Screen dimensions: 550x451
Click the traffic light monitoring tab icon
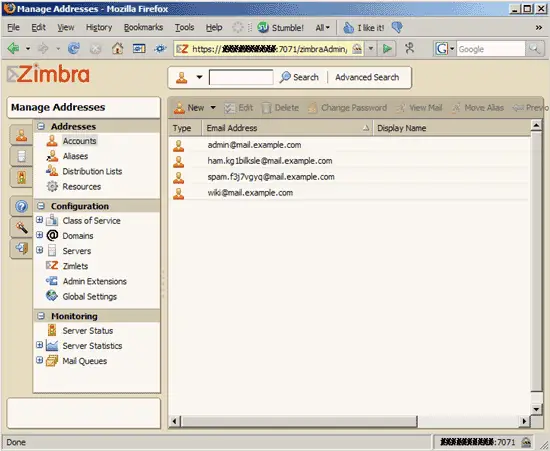pos(21,177)
